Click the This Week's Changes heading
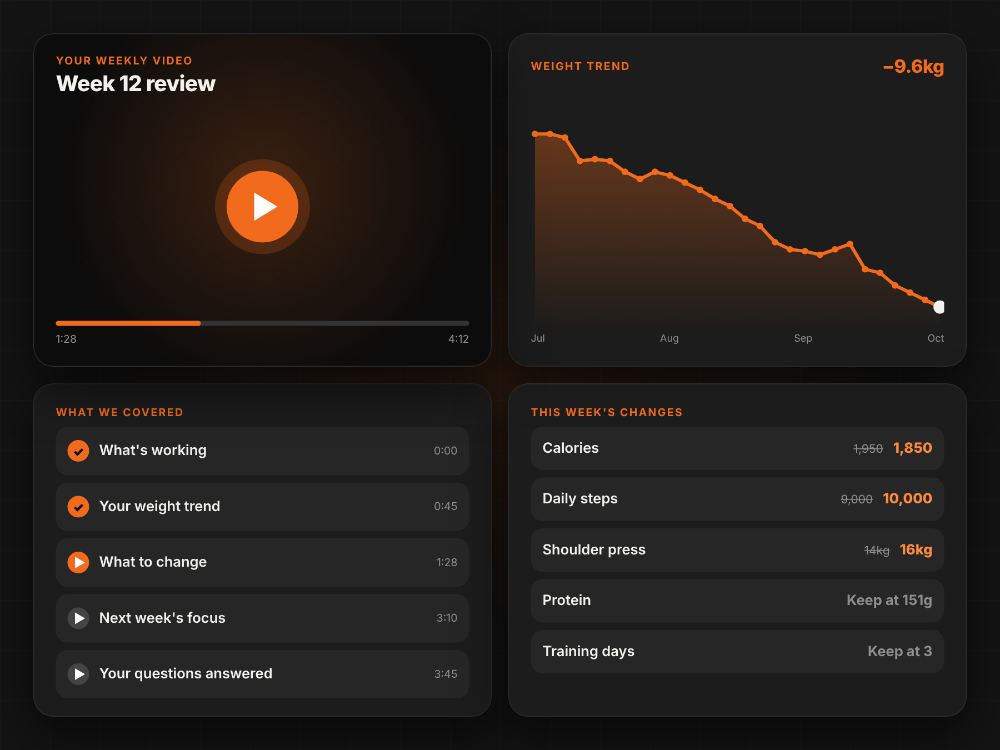1000x750 pixels. pos(607,413)
